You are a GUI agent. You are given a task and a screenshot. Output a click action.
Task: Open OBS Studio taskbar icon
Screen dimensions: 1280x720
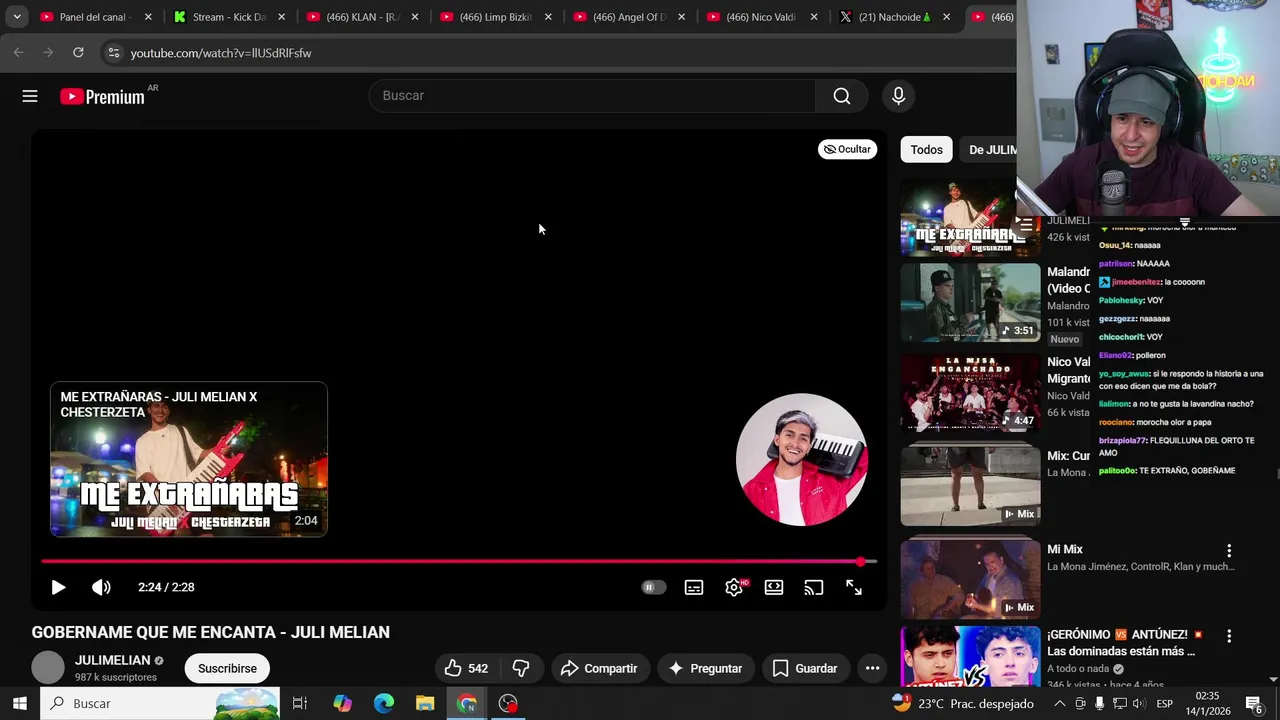[508, 703]
